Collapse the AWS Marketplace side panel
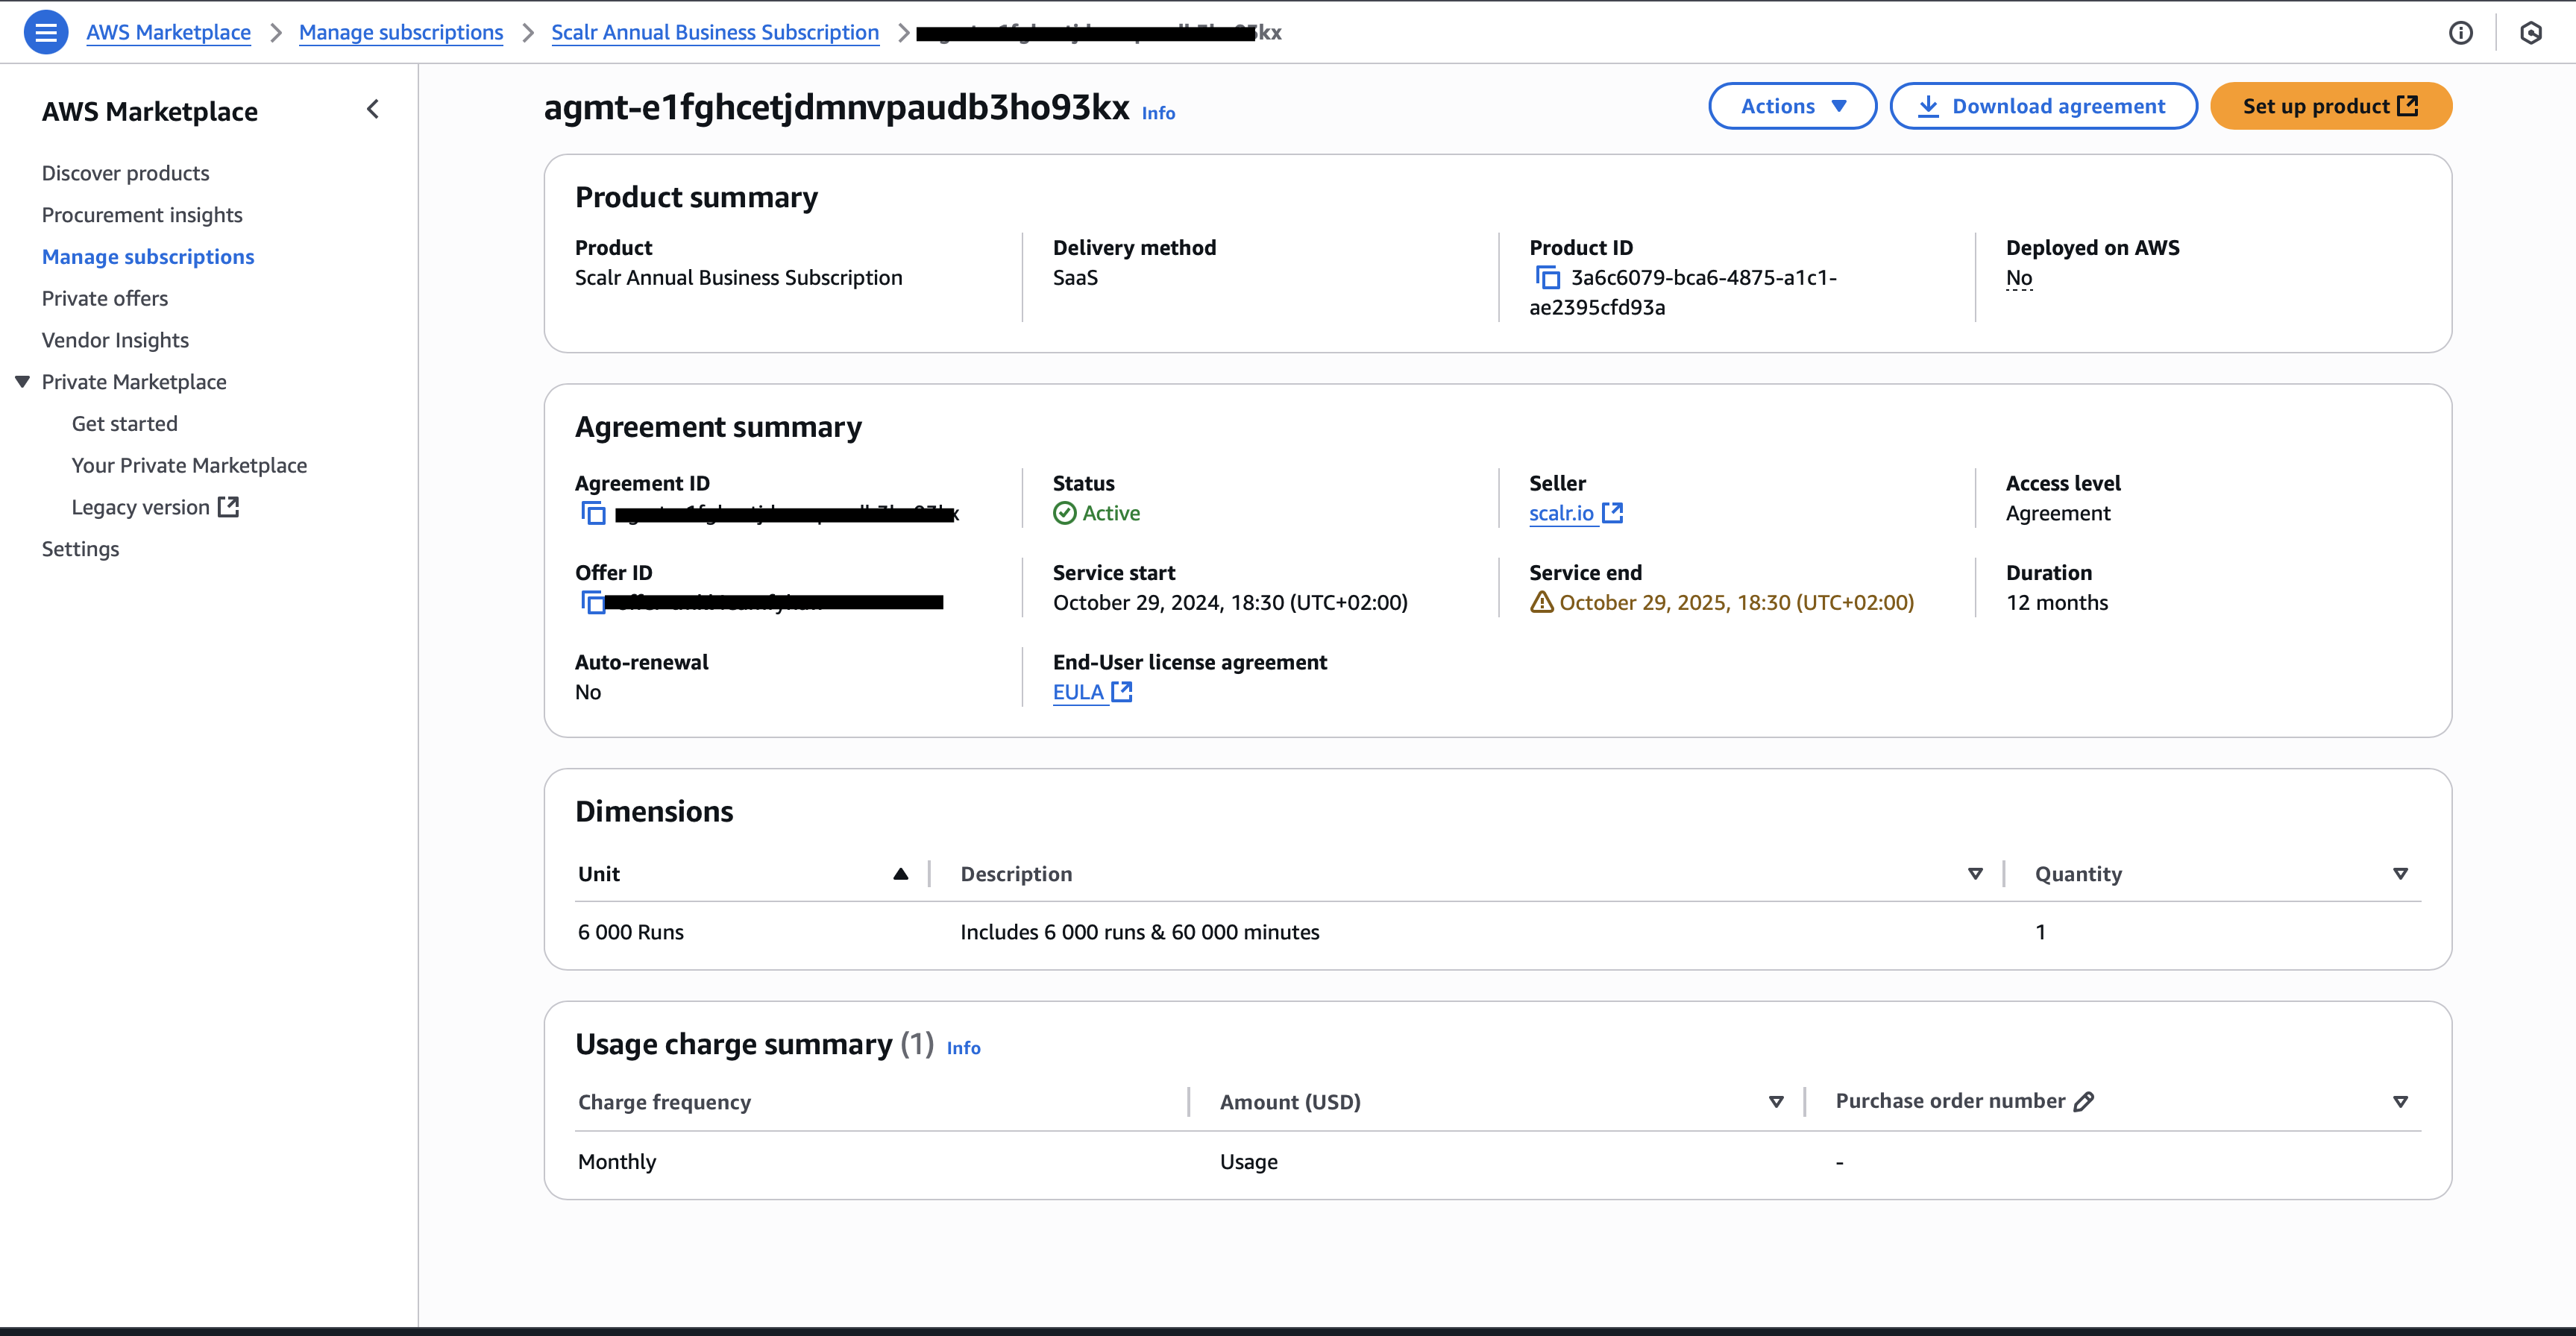The height and width of the screenshot is (1336, 2576). (373, 109)
